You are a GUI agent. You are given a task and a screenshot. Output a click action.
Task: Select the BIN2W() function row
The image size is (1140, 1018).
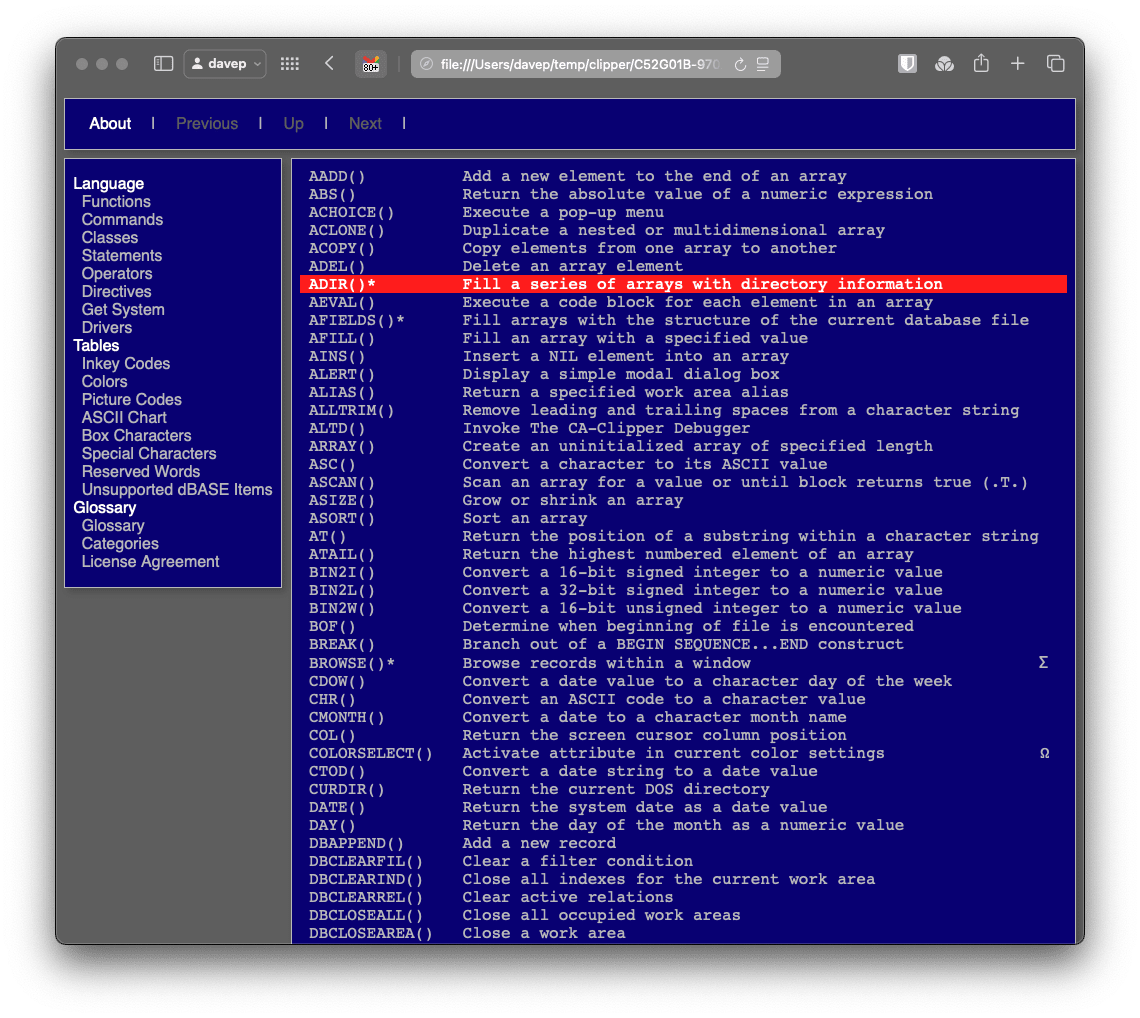(x=683, y=609)
